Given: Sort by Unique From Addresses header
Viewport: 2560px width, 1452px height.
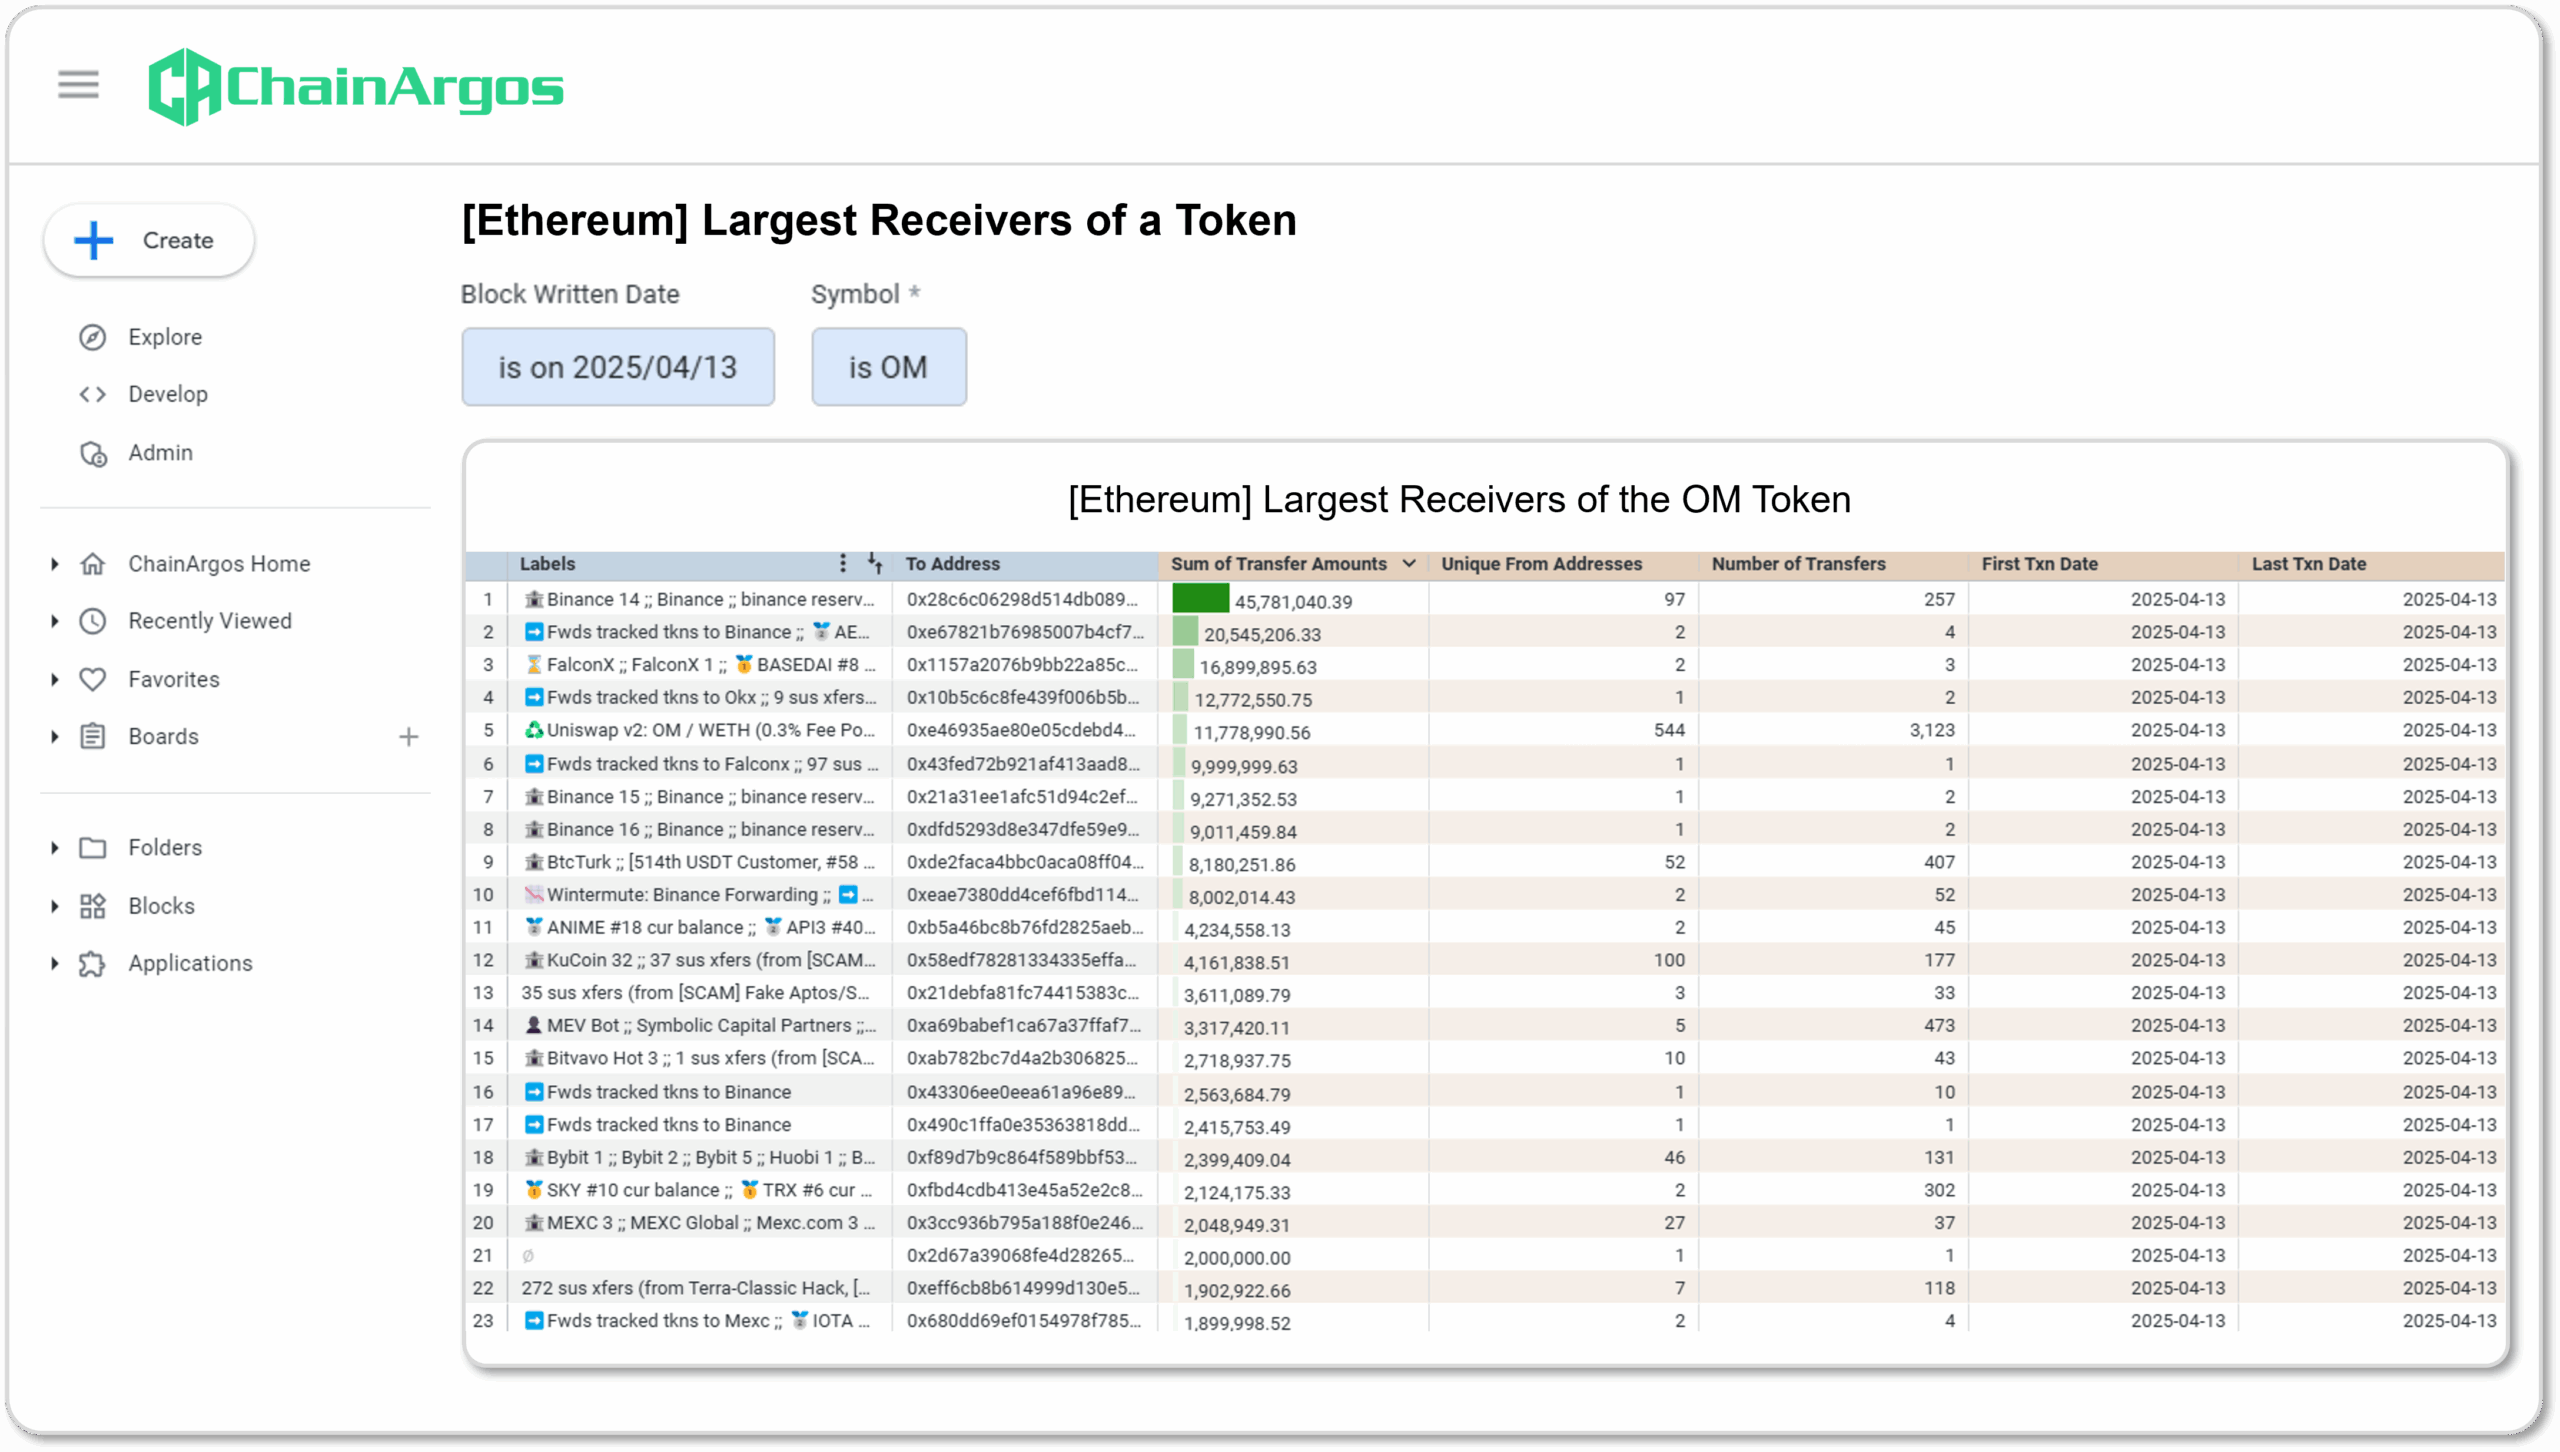Looking at the screenshot, I should (1541, 564).
